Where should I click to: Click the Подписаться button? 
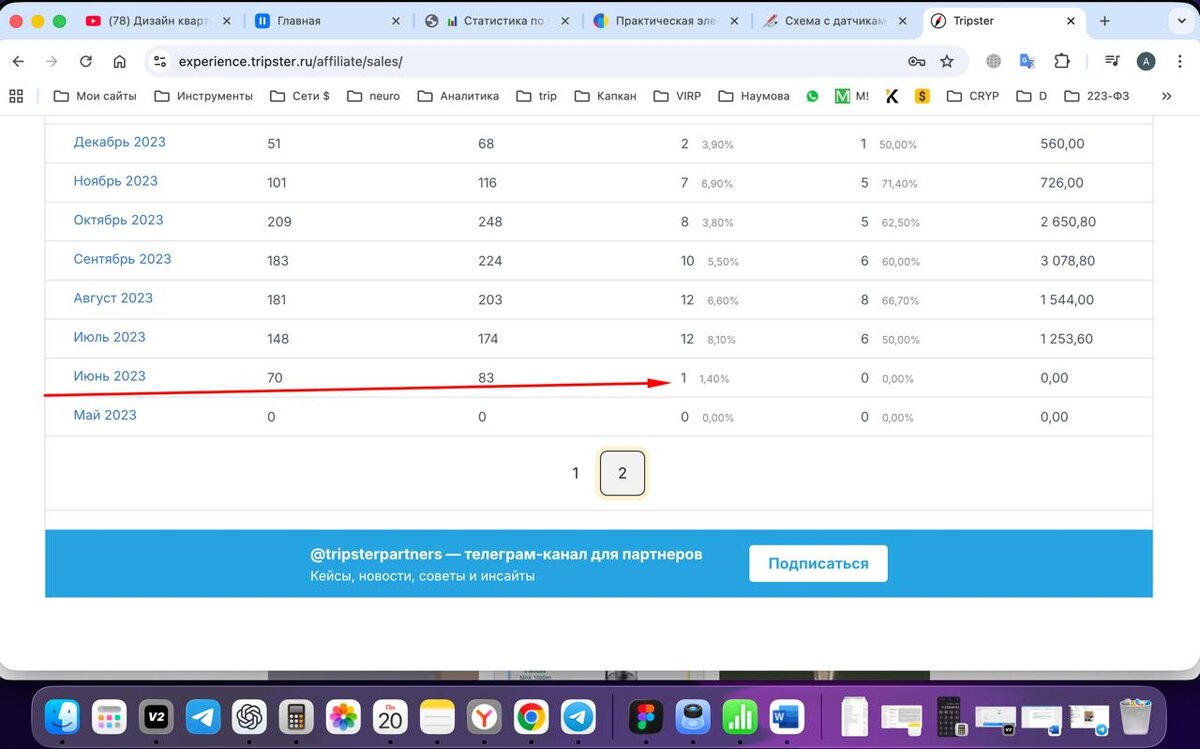click(x=818, y=563)
